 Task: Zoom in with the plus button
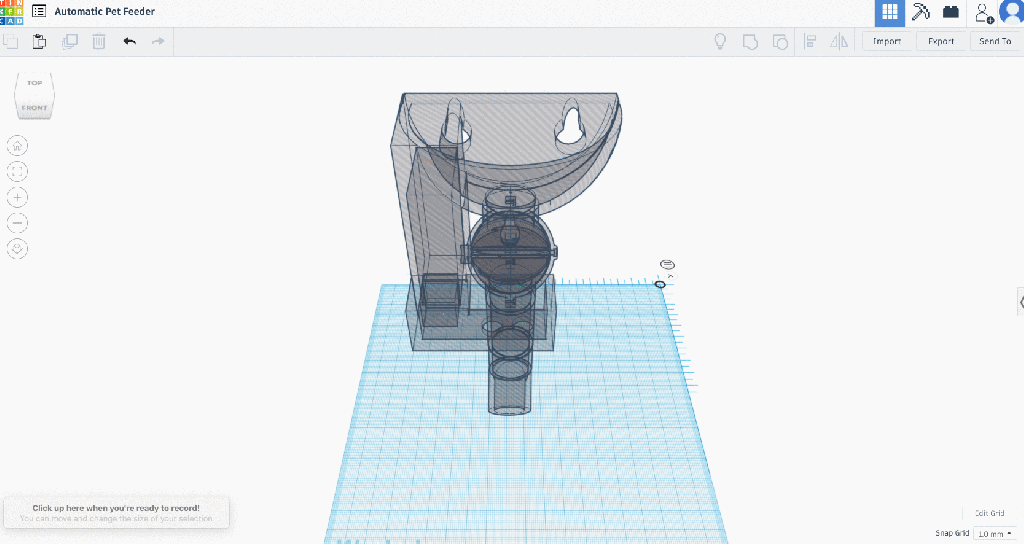point(18,197)
